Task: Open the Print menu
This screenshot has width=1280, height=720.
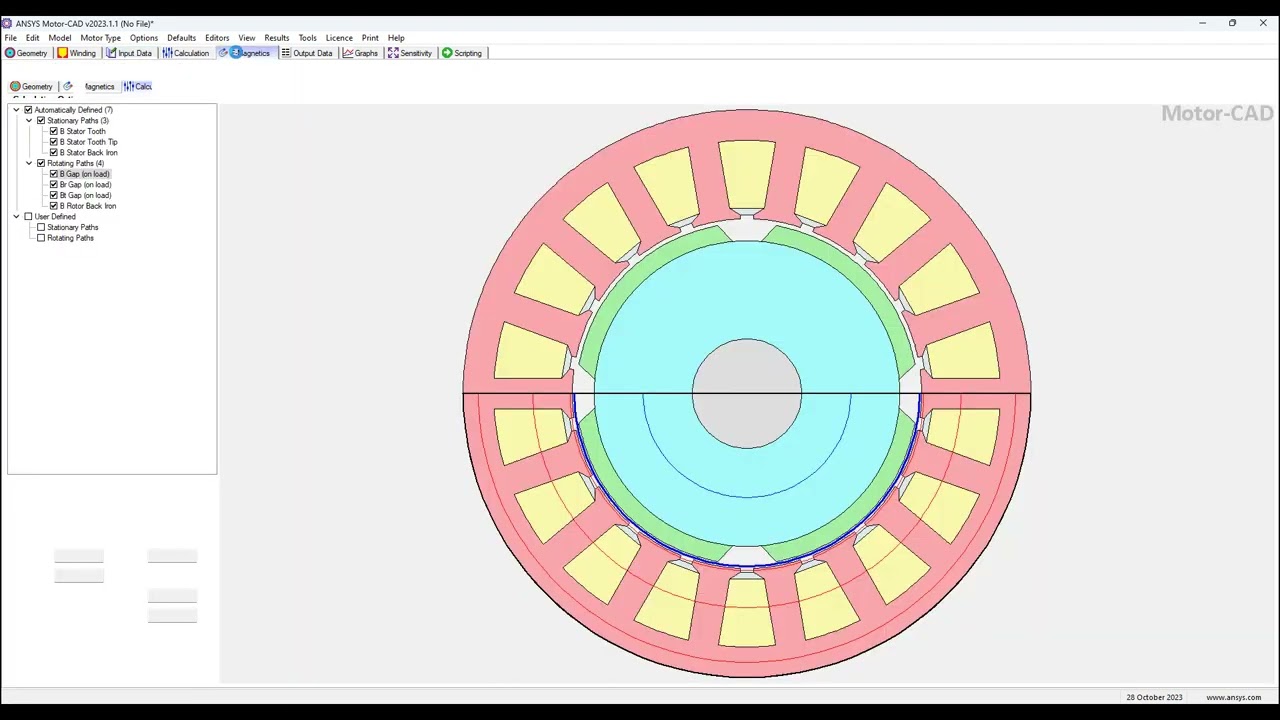Action: 370,38
